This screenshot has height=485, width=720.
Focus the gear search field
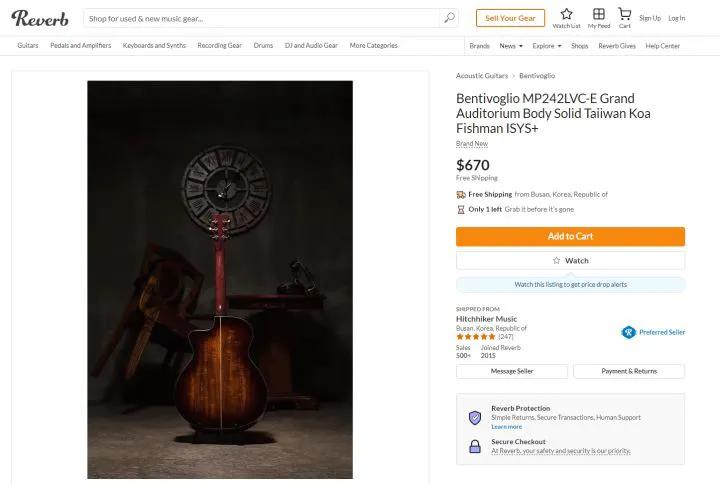click(260, 18)
